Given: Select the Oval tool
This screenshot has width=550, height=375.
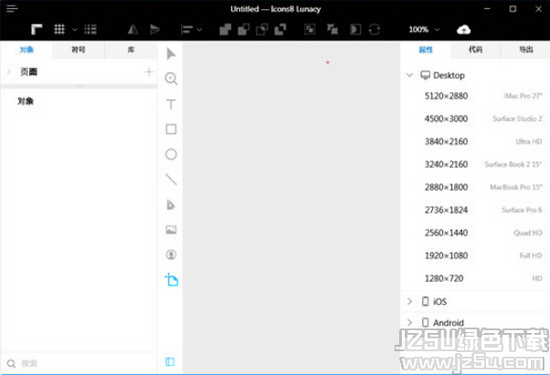Looking at the screenshot, I should (x=171, y=154).
